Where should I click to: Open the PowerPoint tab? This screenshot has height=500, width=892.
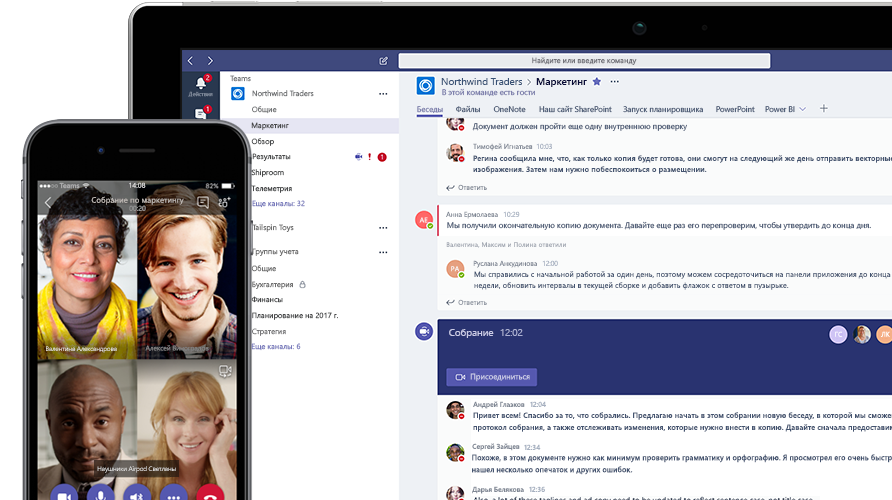(x=734, y=109)
